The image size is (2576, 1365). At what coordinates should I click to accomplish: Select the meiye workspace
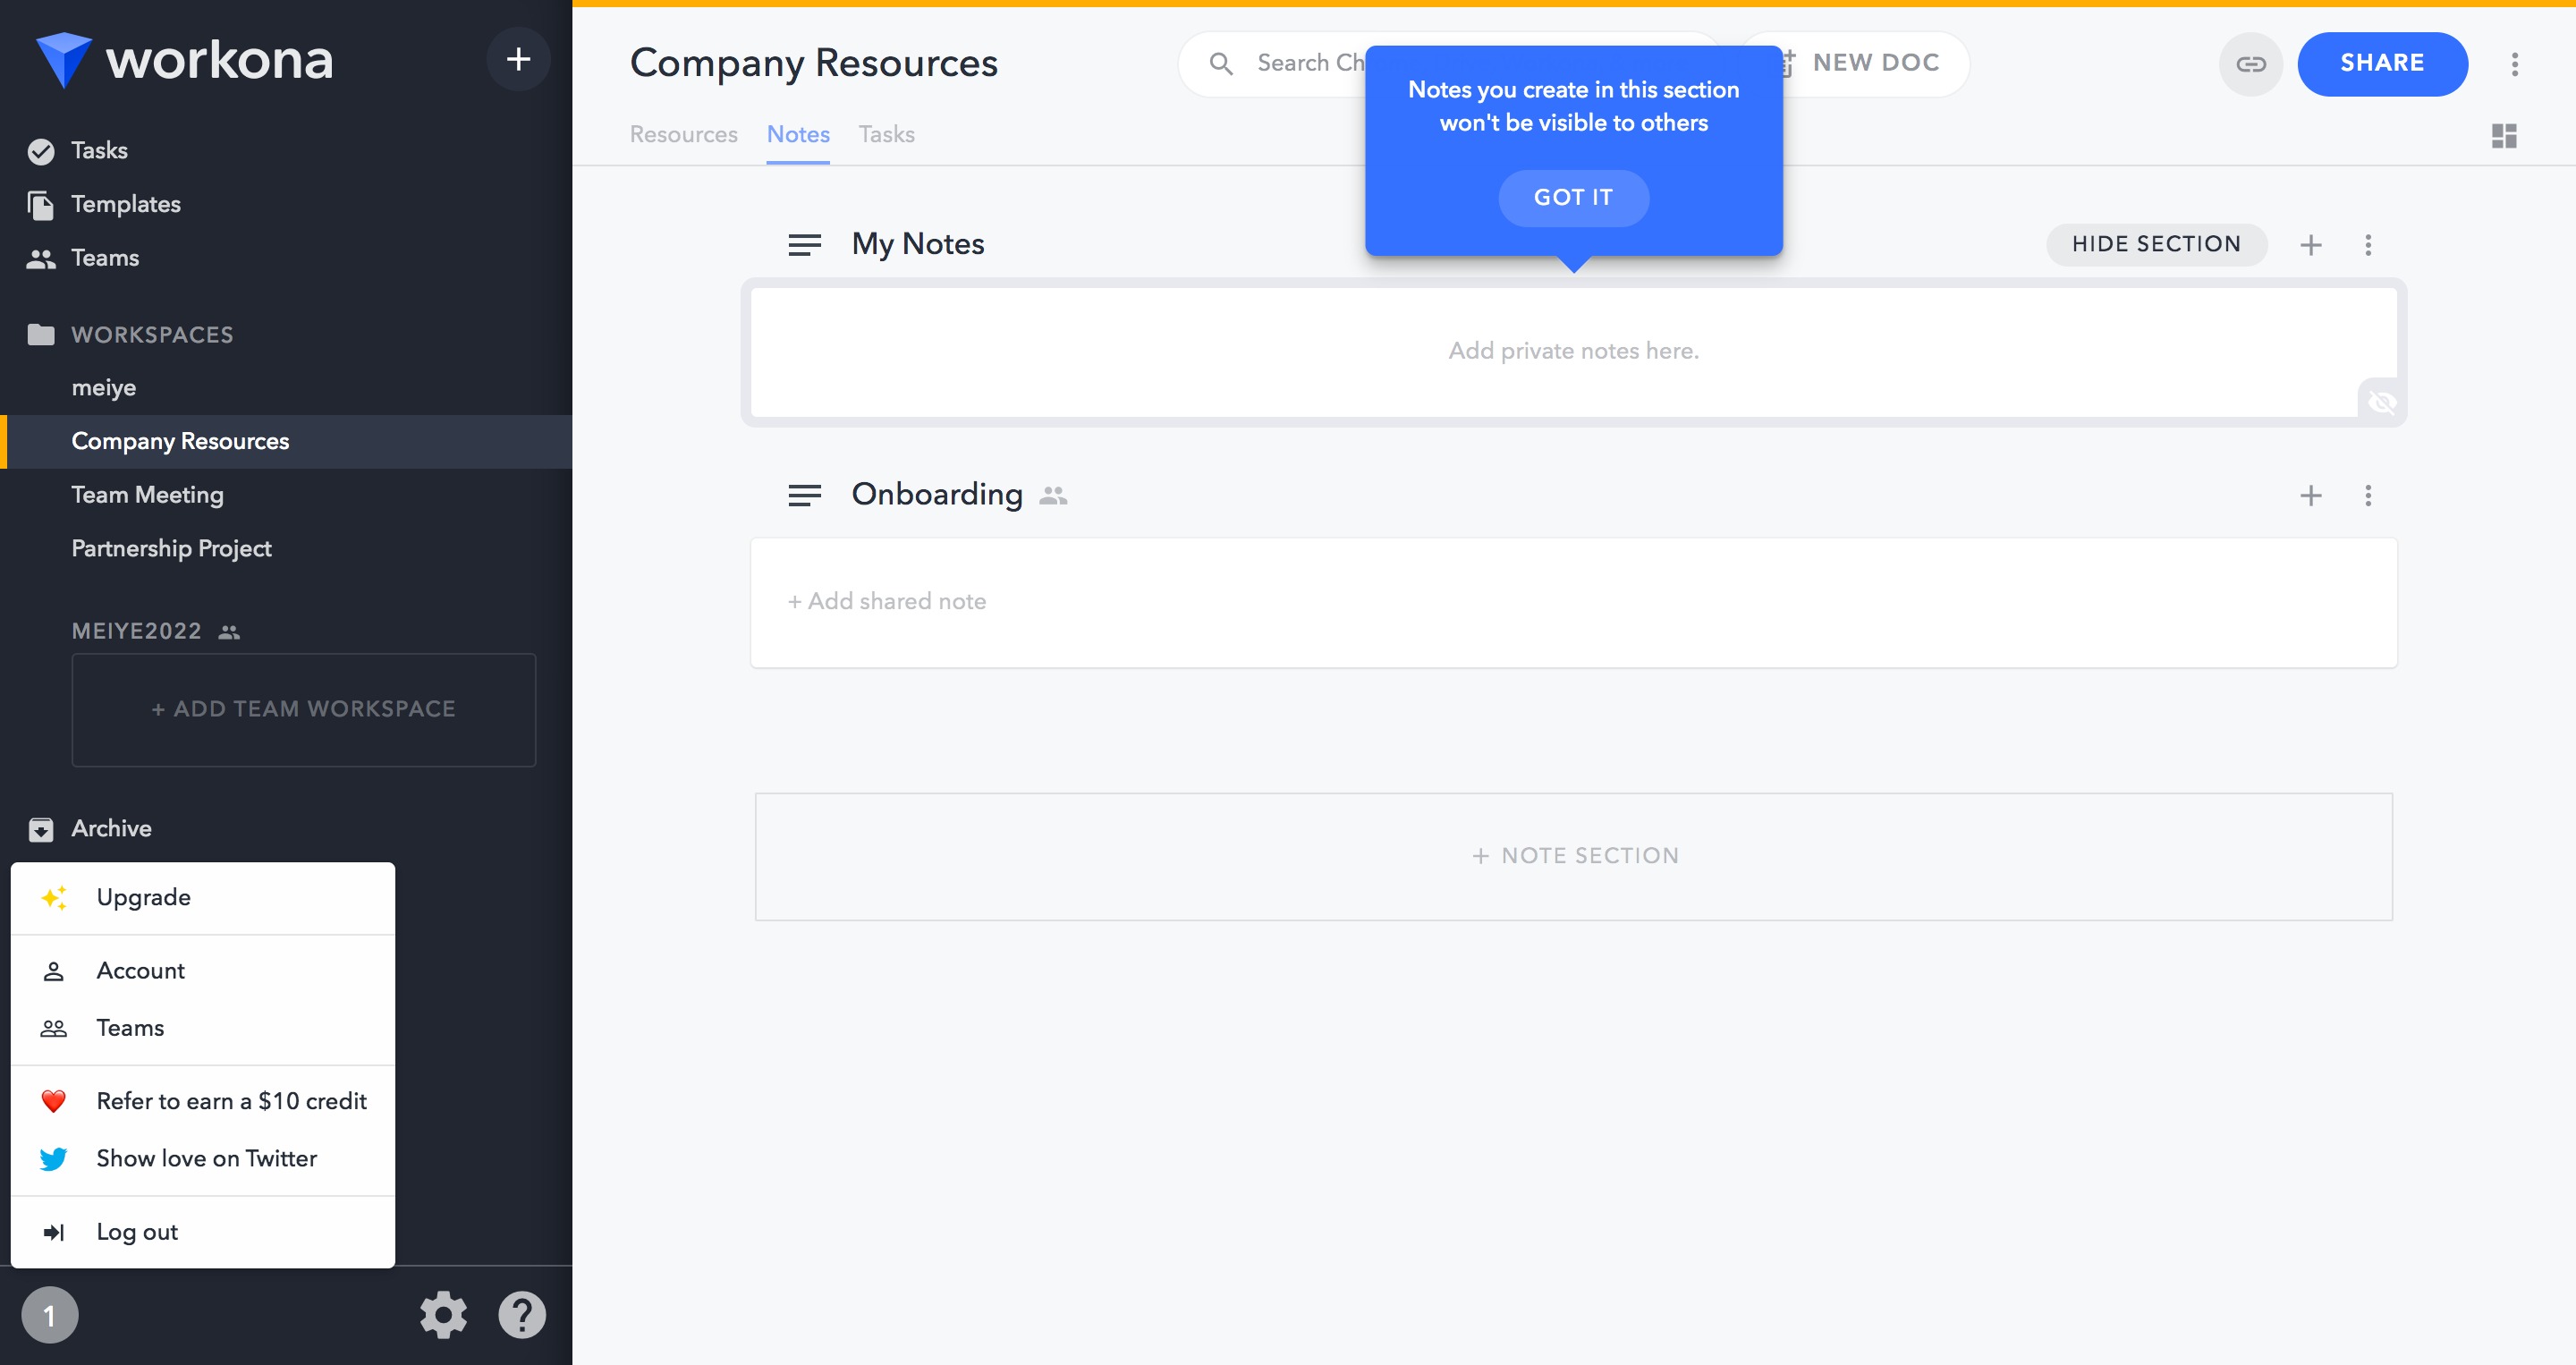tap(103, 388)
